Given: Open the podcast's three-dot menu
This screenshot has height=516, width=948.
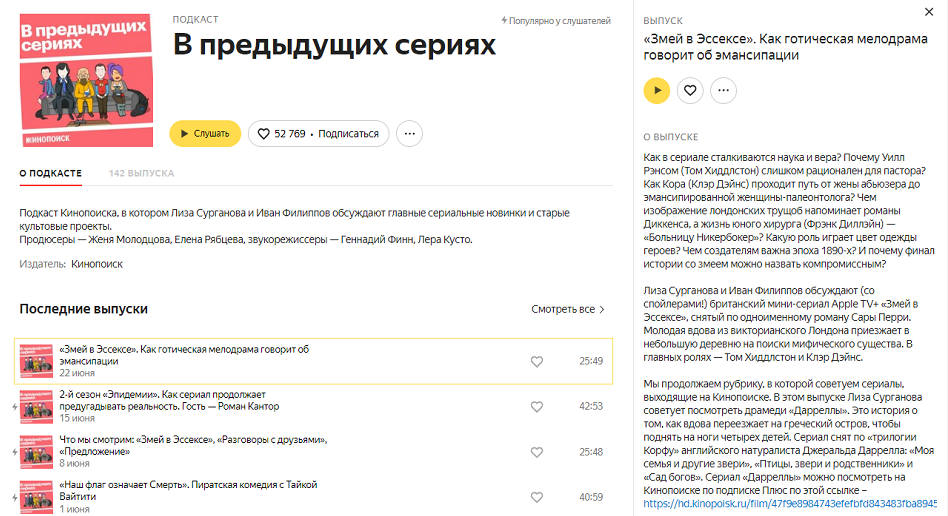Looking at the screenshot, I should pos(409,134).
